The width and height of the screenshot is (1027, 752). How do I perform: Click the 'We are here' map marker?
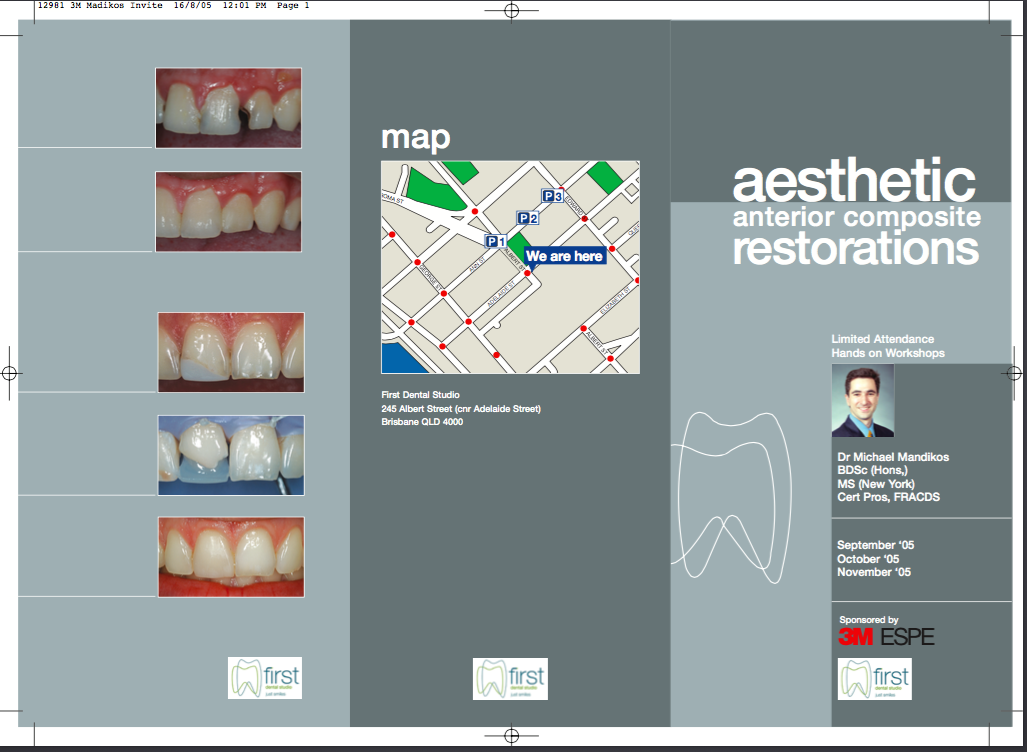coord(564,256)
